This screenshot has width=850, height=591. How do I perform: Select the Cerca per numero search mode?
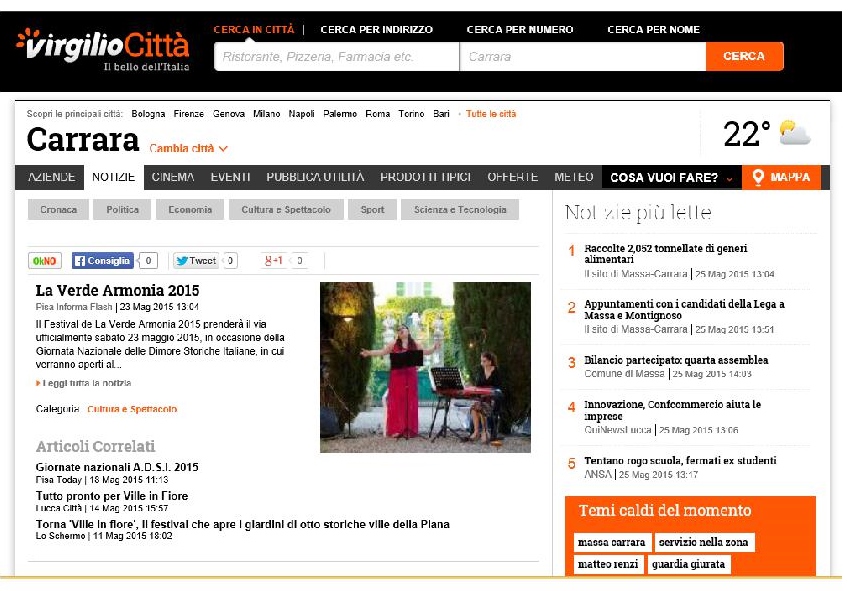[520, 30]
